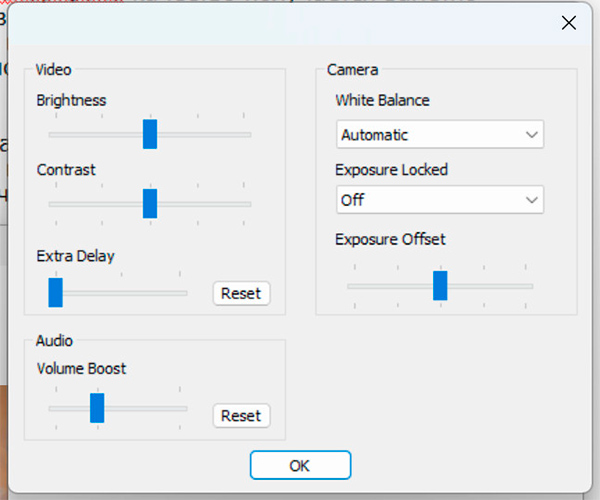Image resolution: width=600 pixels, height=500 pixels.
Task: Click right end of Extra Delay track
Action: (184, 293)
